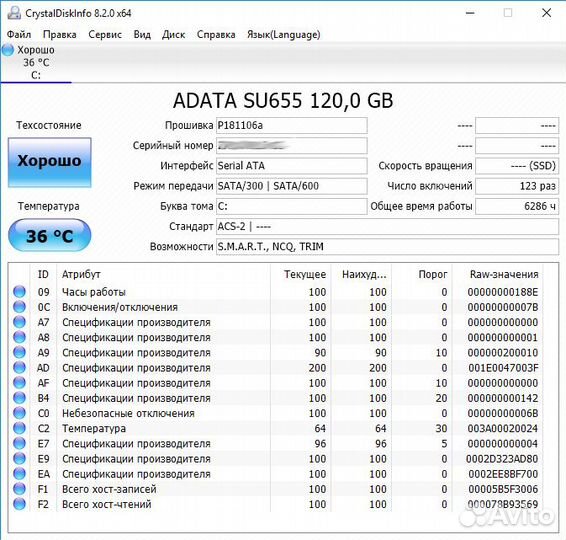The image size is (566, 540).
Task: Click the Стандарт field ACS-2
Action: 387,227
